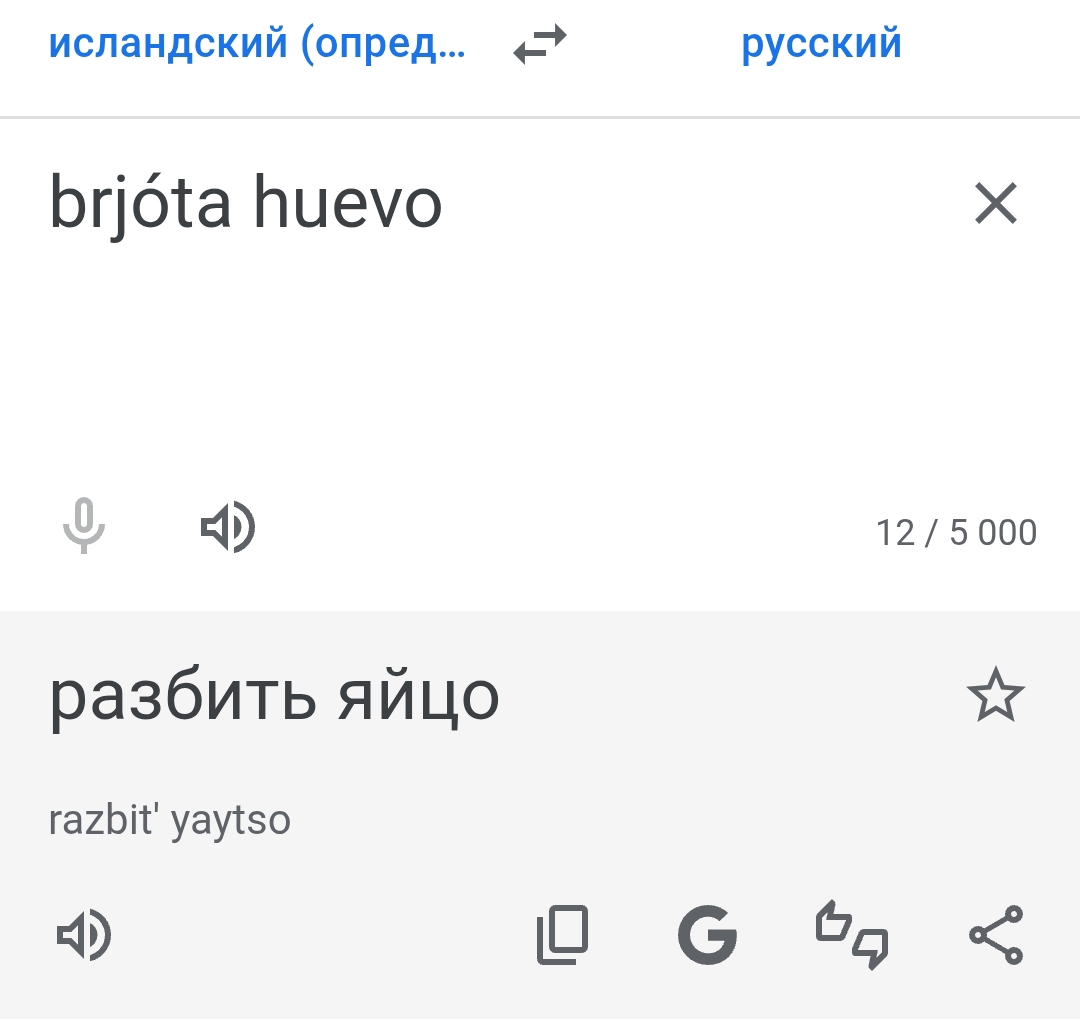The height and width of the screenshot is (1020, 1080).
Task: Open the target language selector (русский)
Action: [821, 45]
